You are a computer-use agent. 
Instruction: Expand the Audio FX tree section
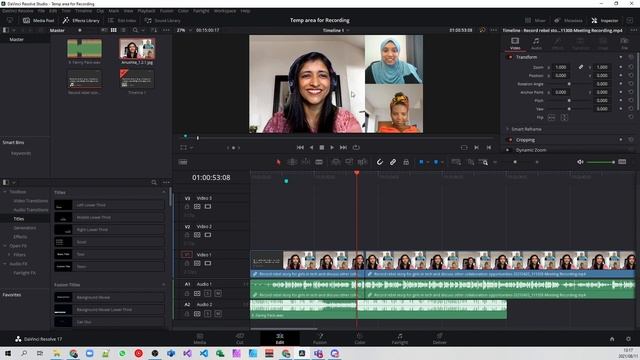5,264
